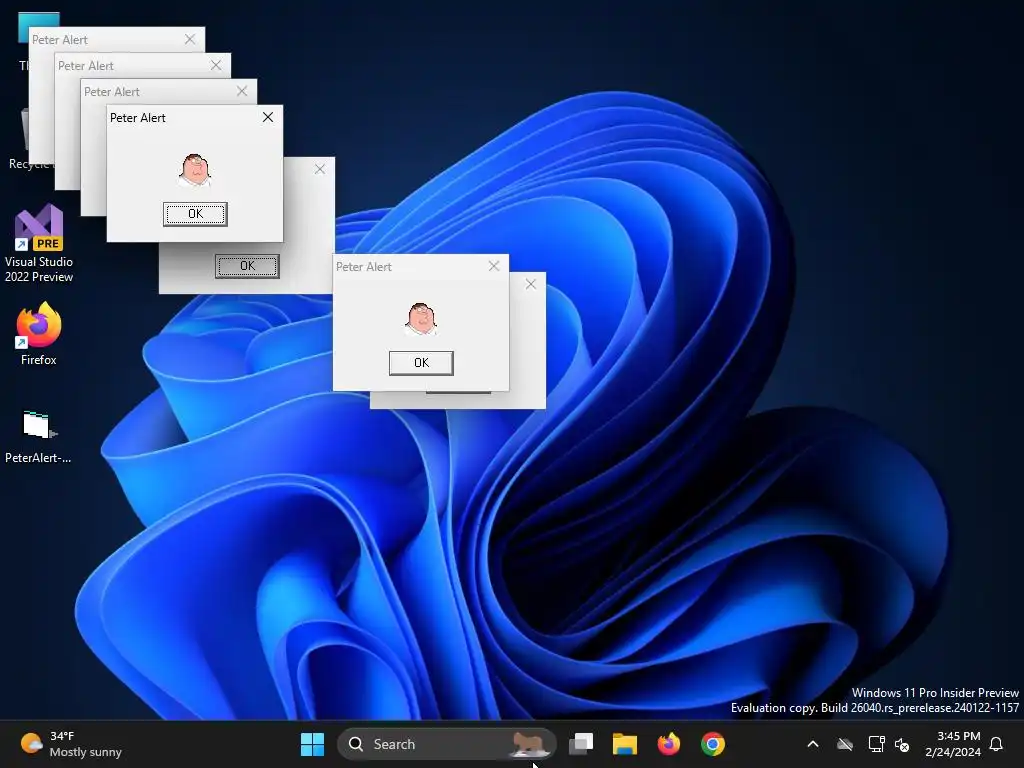Click Peter Griffin image in focused Peter Alert
The width and height of the screenshot is (1024, 768).
coord(195,170)
